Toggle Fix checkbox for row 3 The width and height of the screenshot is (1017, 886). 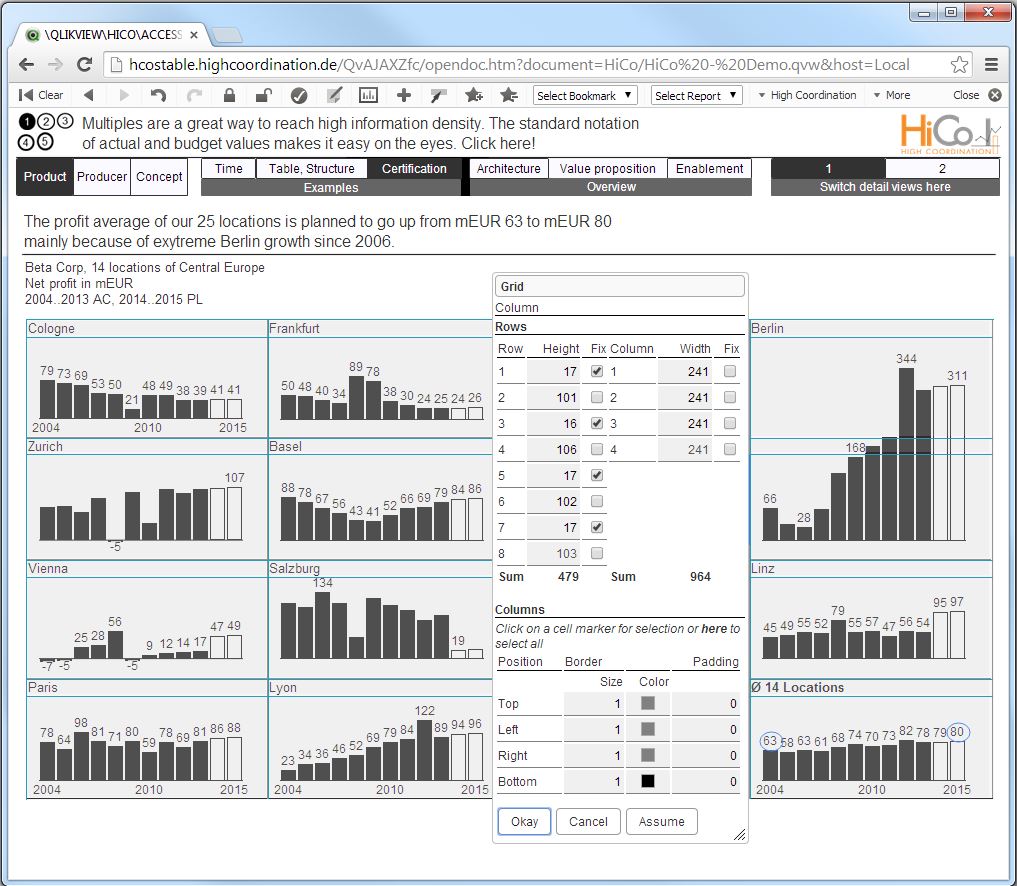(597, 423)
